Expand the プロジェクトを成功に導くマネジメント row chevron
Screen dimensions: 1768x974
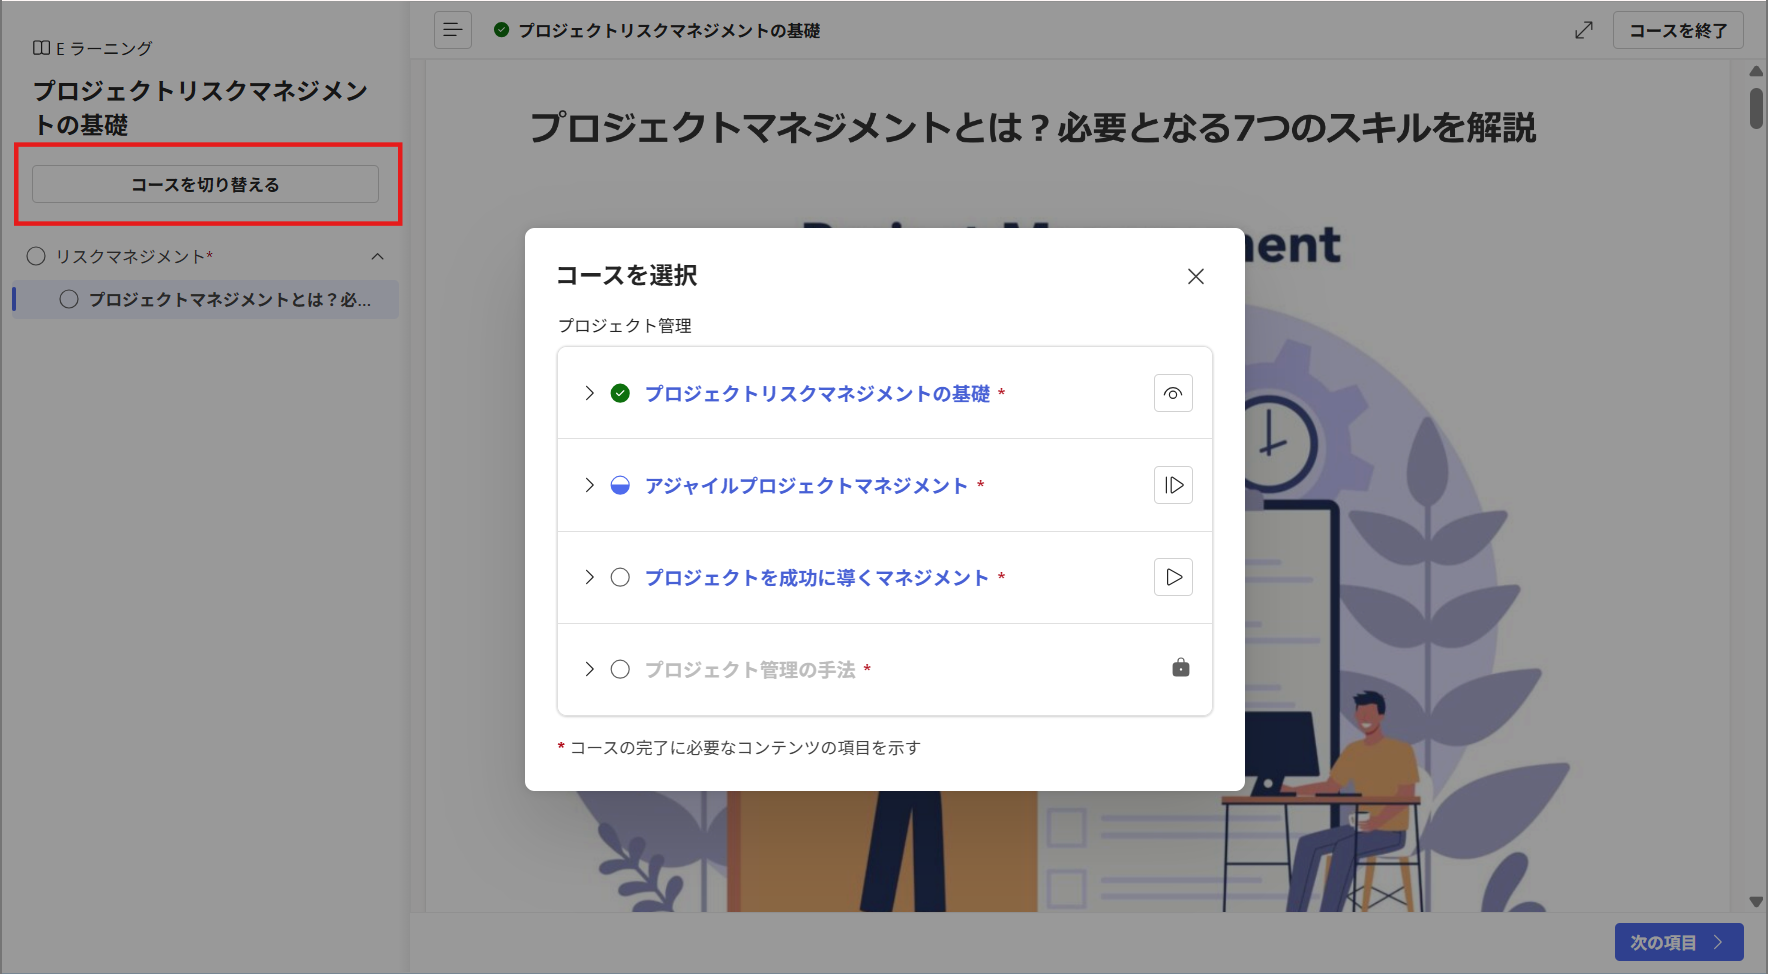[x=590, y=577]
